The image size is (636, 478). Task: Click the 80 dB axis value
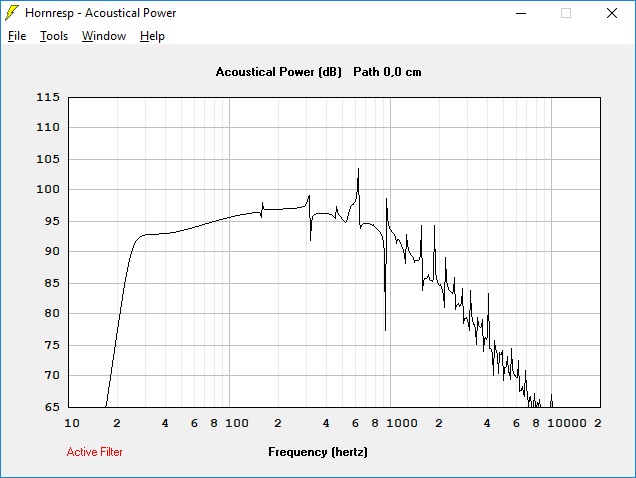point(52,313)
